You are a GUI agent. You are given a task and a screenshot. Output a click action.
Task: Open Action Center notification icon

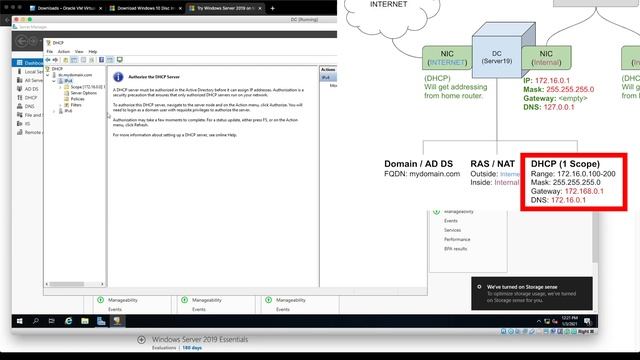pos(587,321)
